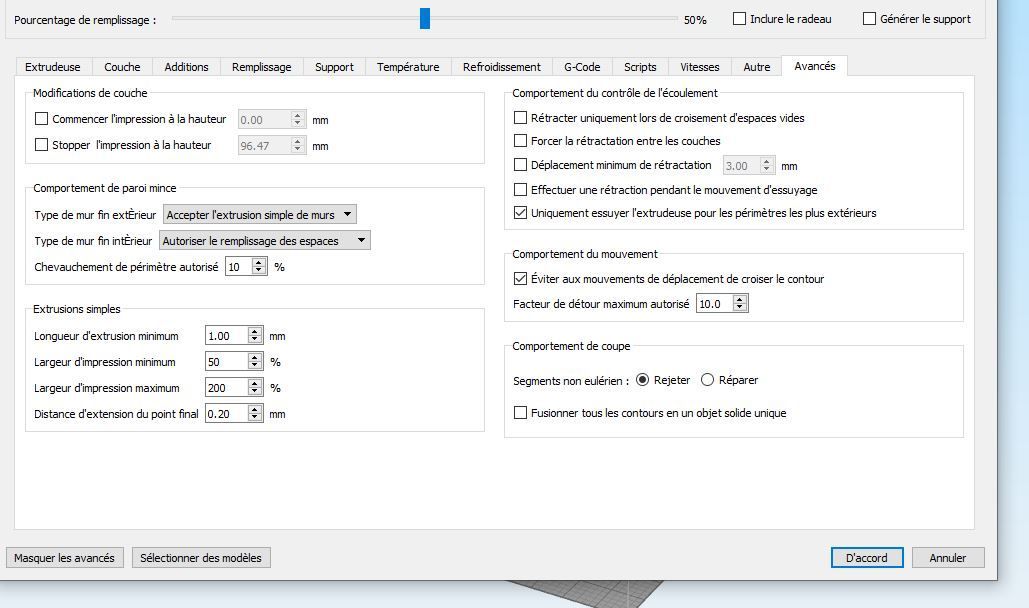Decrease the Largeur d'impression maximum spinner value
The image size is (1029, 608).
tap(255, 392)
